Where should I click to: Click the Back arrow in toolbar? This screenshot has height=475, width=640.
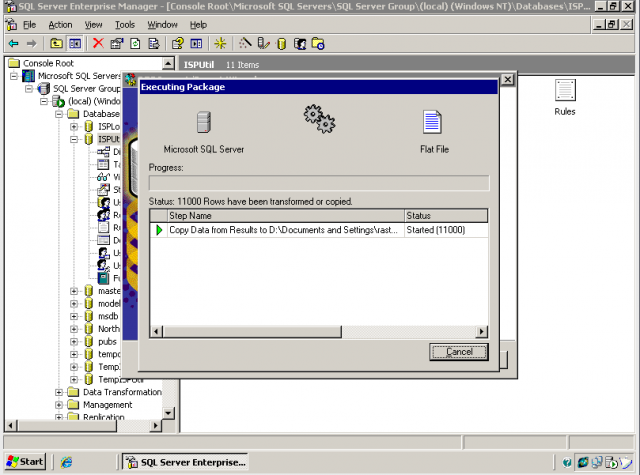[x=13, y=43]
